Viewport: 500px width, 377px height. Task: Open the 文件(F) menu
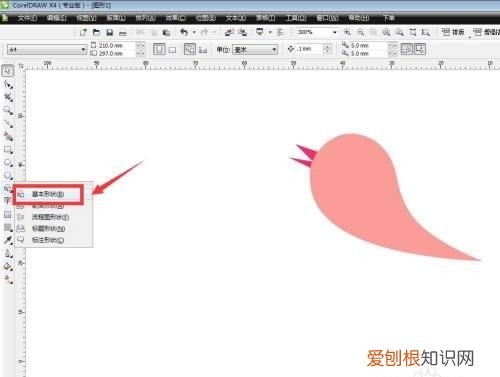click(x=27, y=18)
